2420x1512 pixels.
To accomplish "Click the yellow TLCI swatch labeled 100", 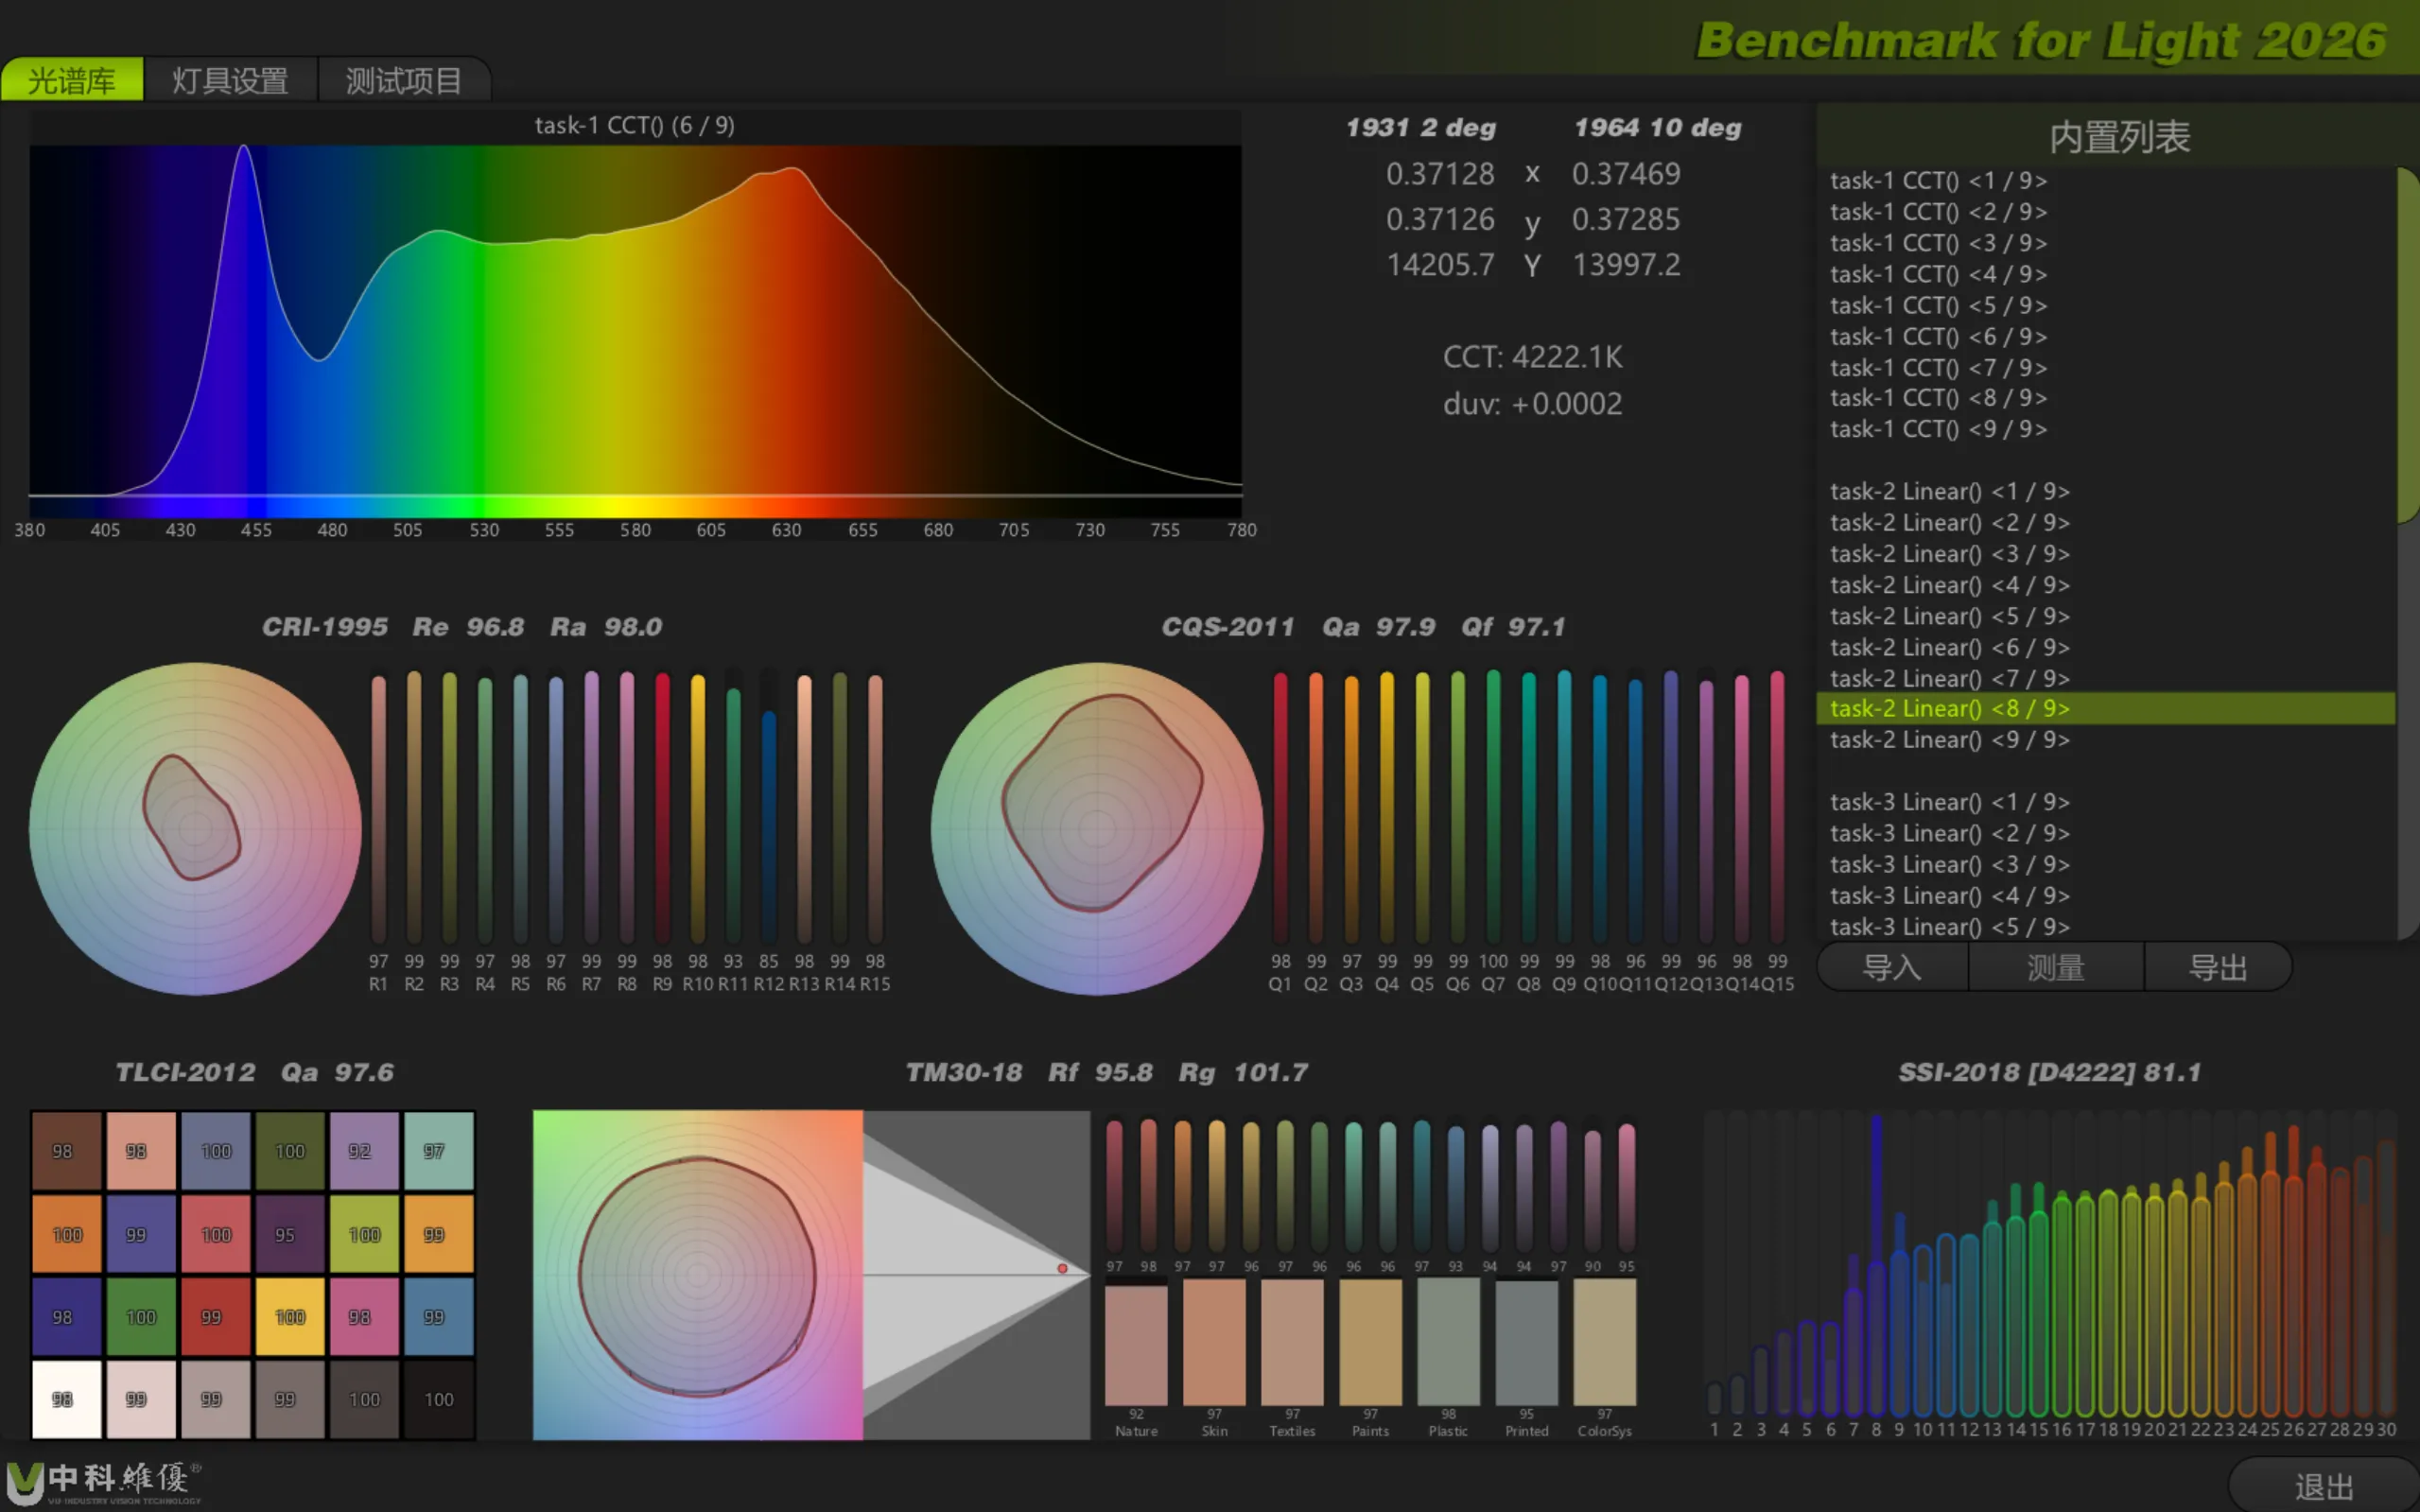I will [x=290, y=1317].
